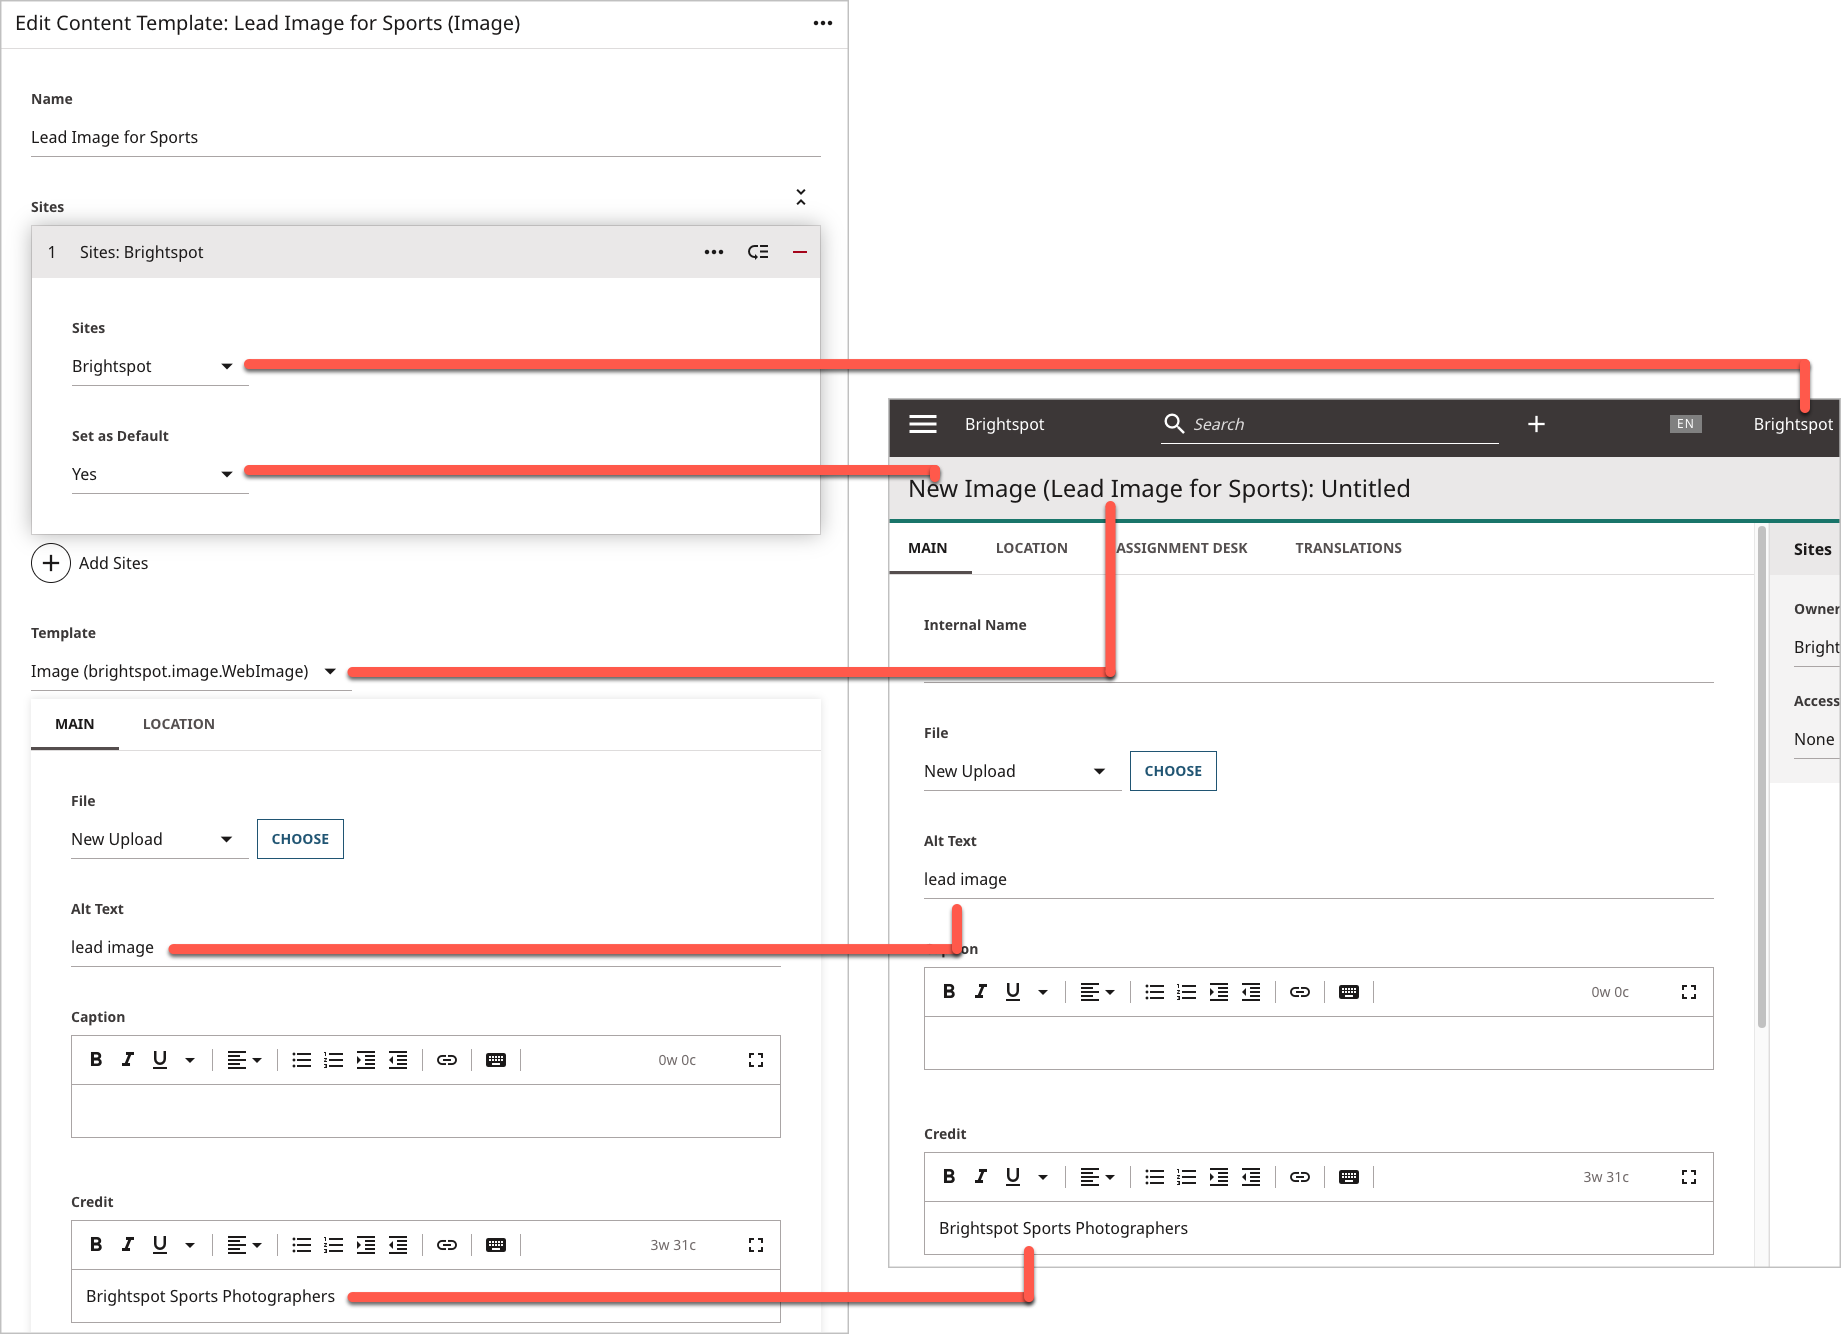
Task: Click the indent icon in the template Caption toolbar
Action: click(366, 1060)
